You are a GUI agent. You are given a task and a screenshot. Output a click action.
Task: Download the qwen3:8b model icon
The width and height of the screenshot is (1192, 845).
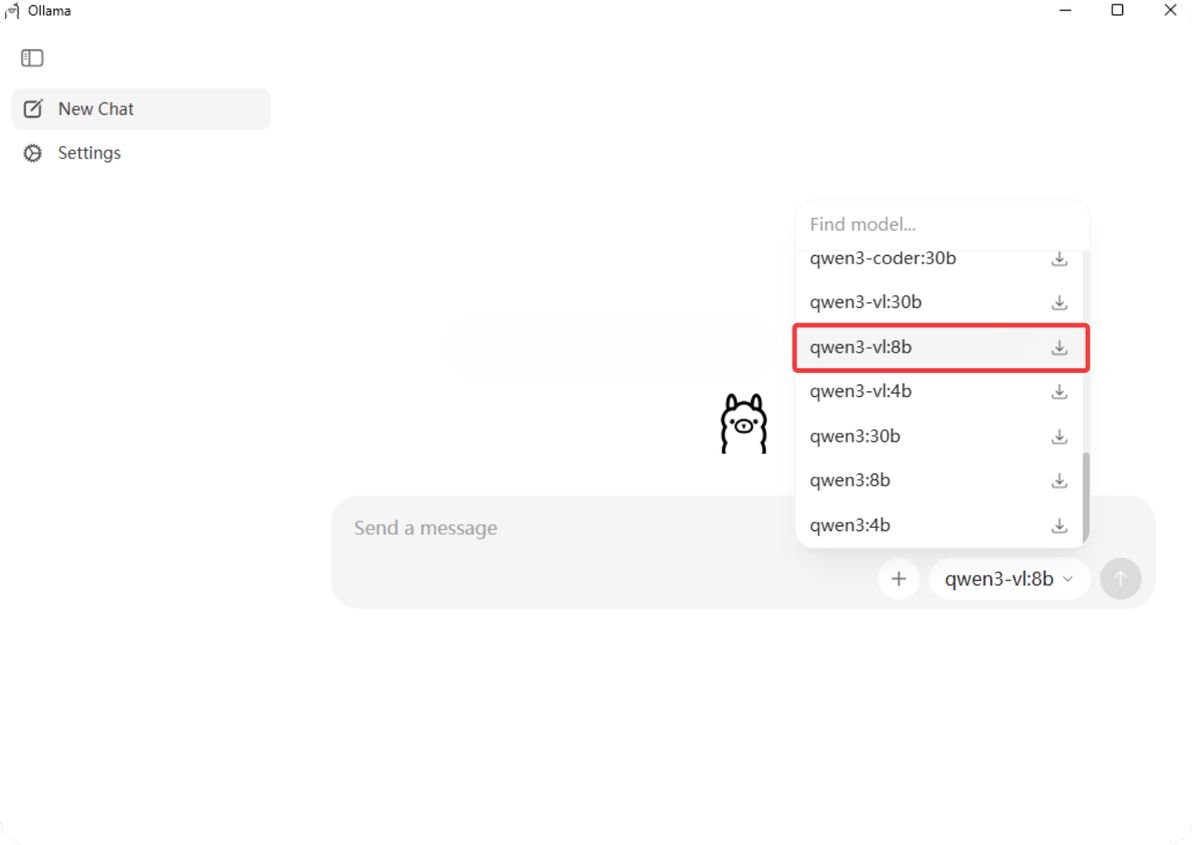[1059, 480]
